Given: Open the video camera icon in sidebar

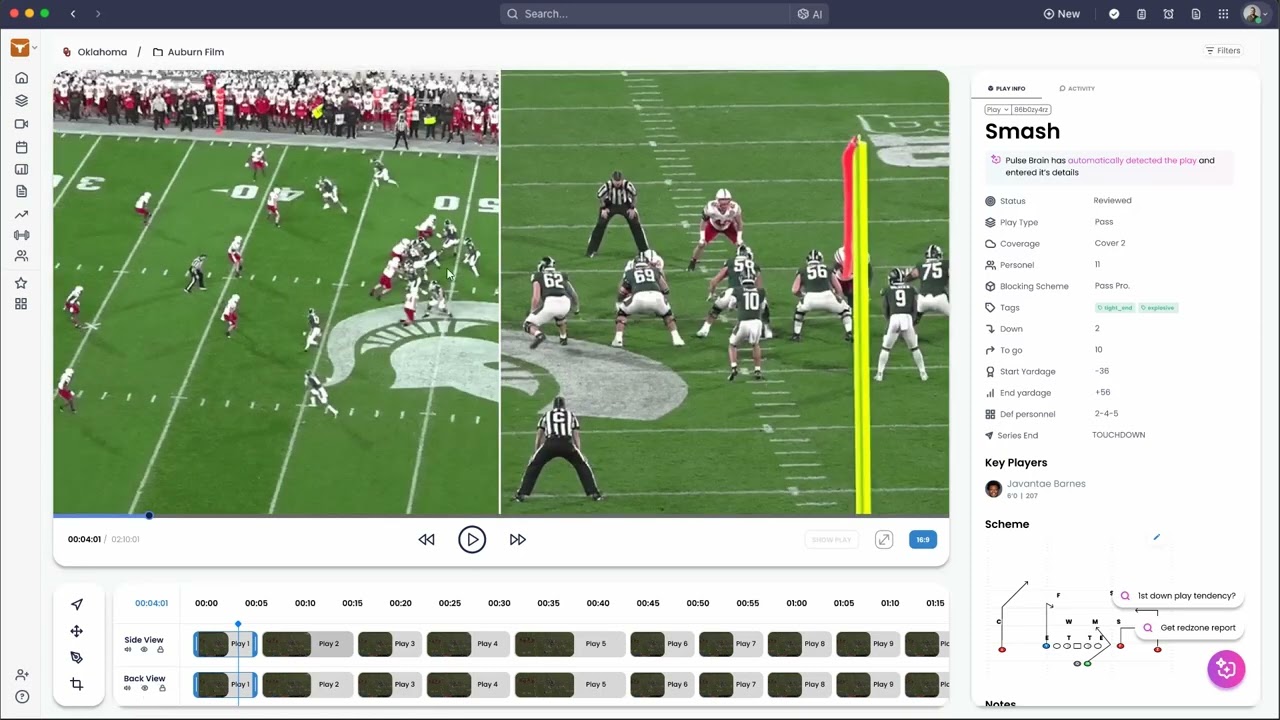Looking at the screenshot, I should coord(21,124).
